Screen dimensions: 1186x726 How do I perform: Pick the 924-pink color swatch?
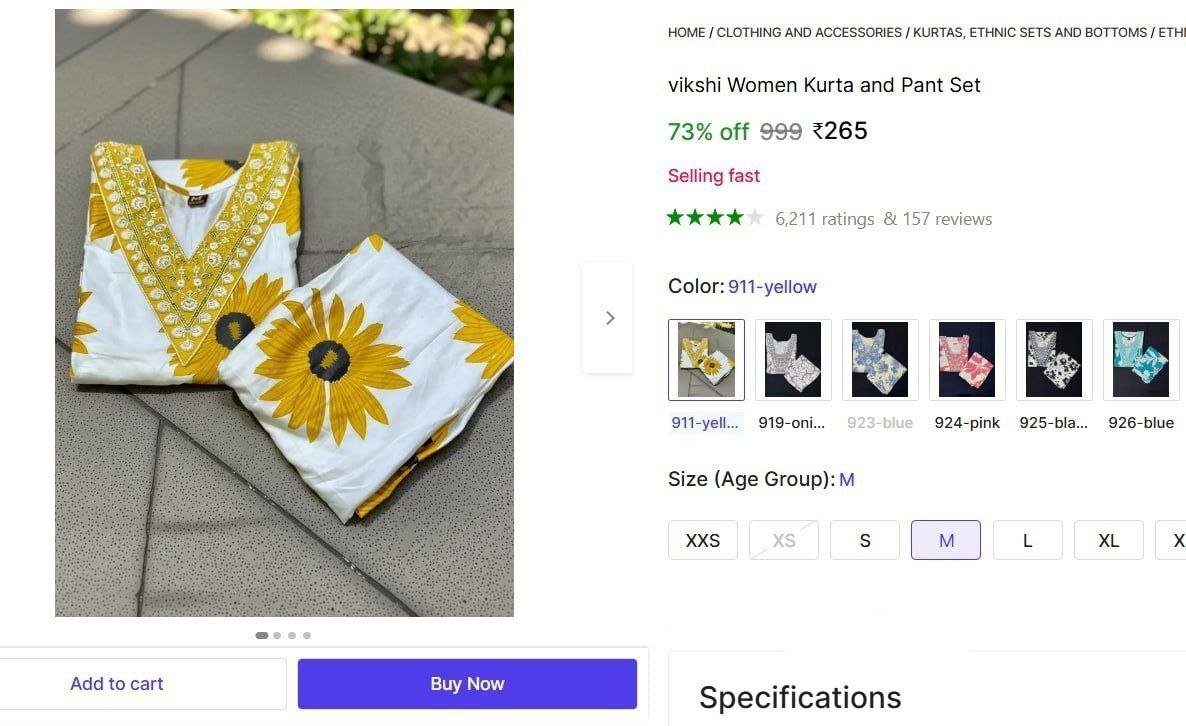pos(967,360)
